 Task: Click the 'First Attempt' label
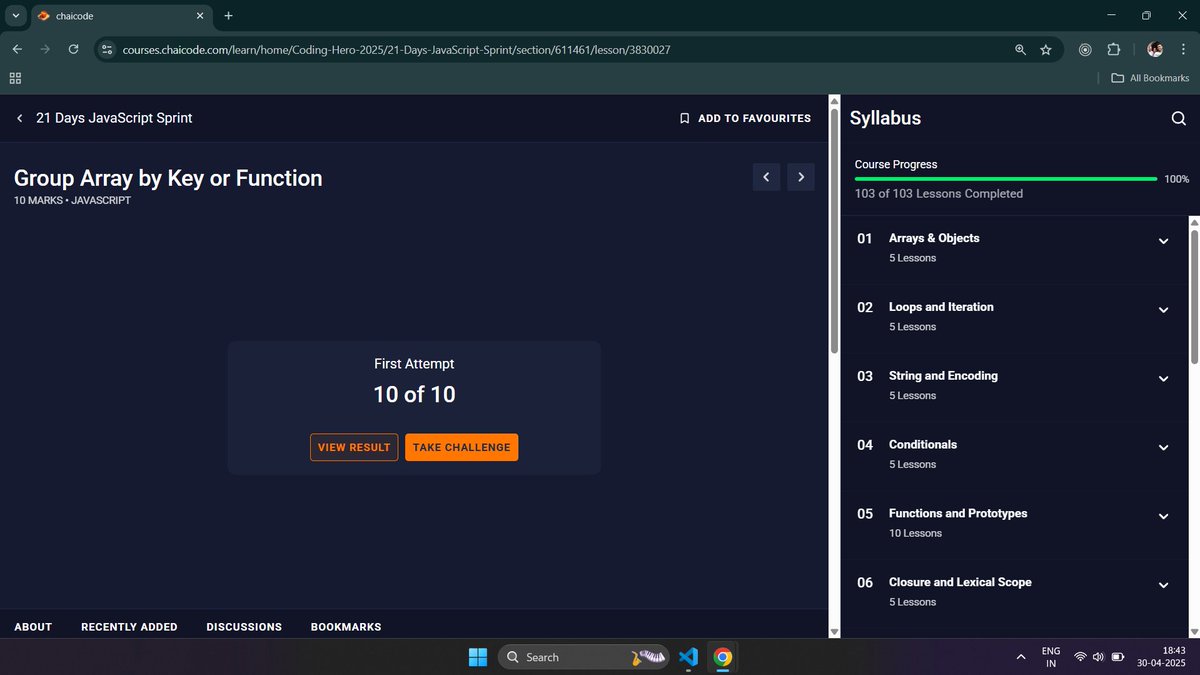tap(414, 364)
